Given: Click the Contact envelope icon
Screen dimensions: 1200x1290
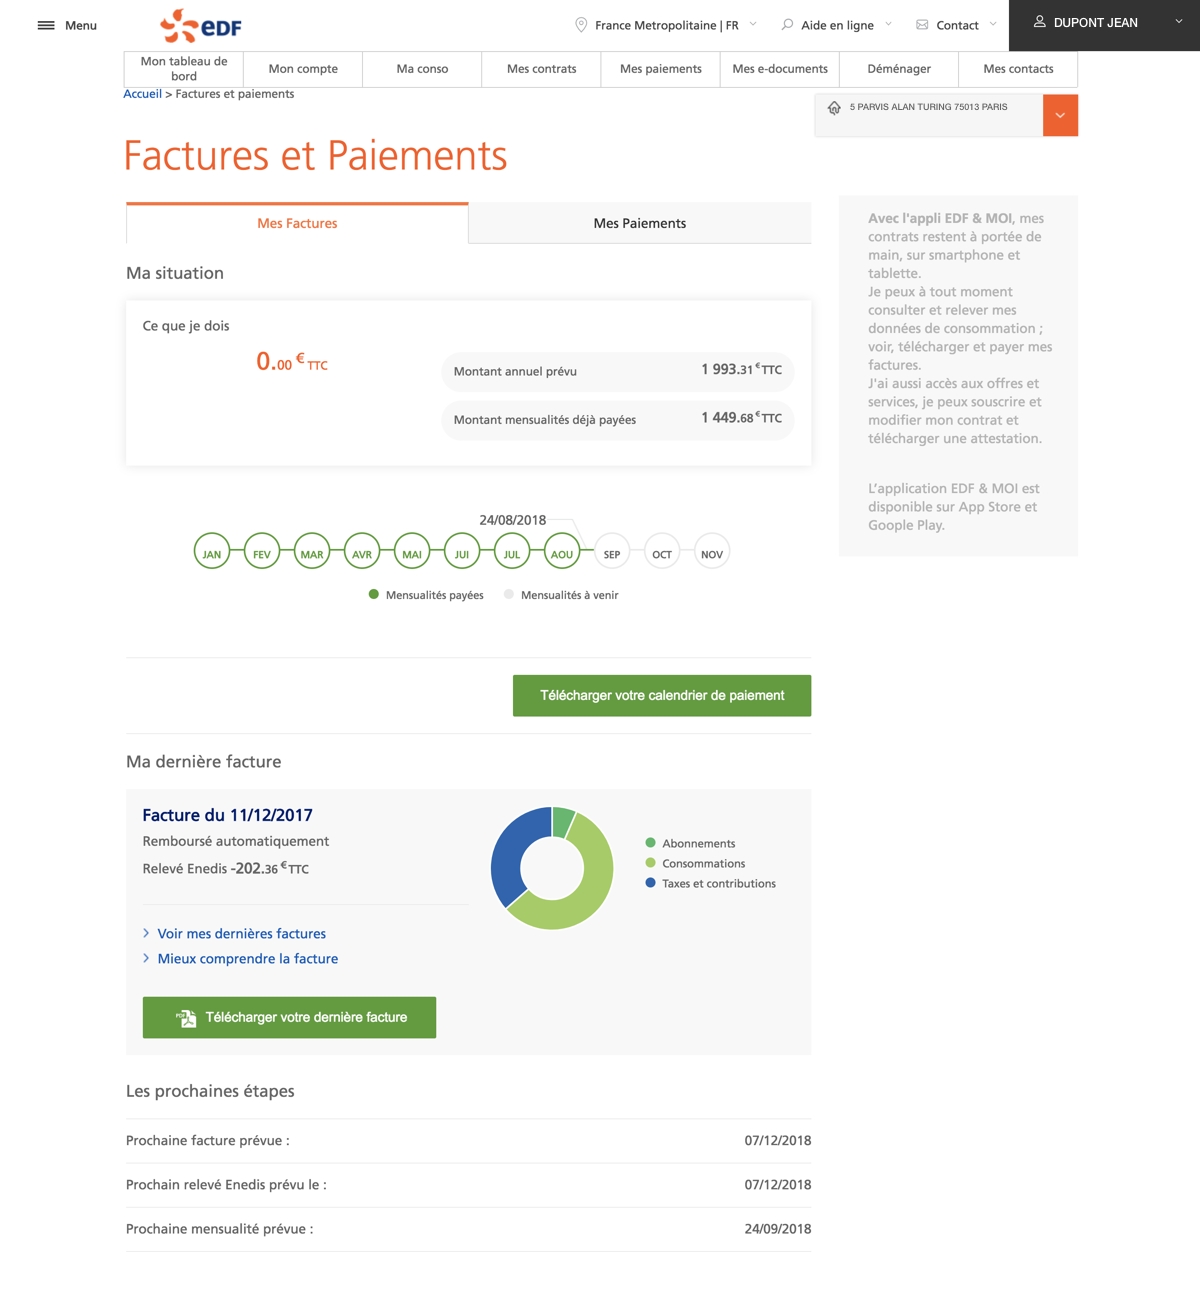Looking at the screenshot, I should click(922, 25).
